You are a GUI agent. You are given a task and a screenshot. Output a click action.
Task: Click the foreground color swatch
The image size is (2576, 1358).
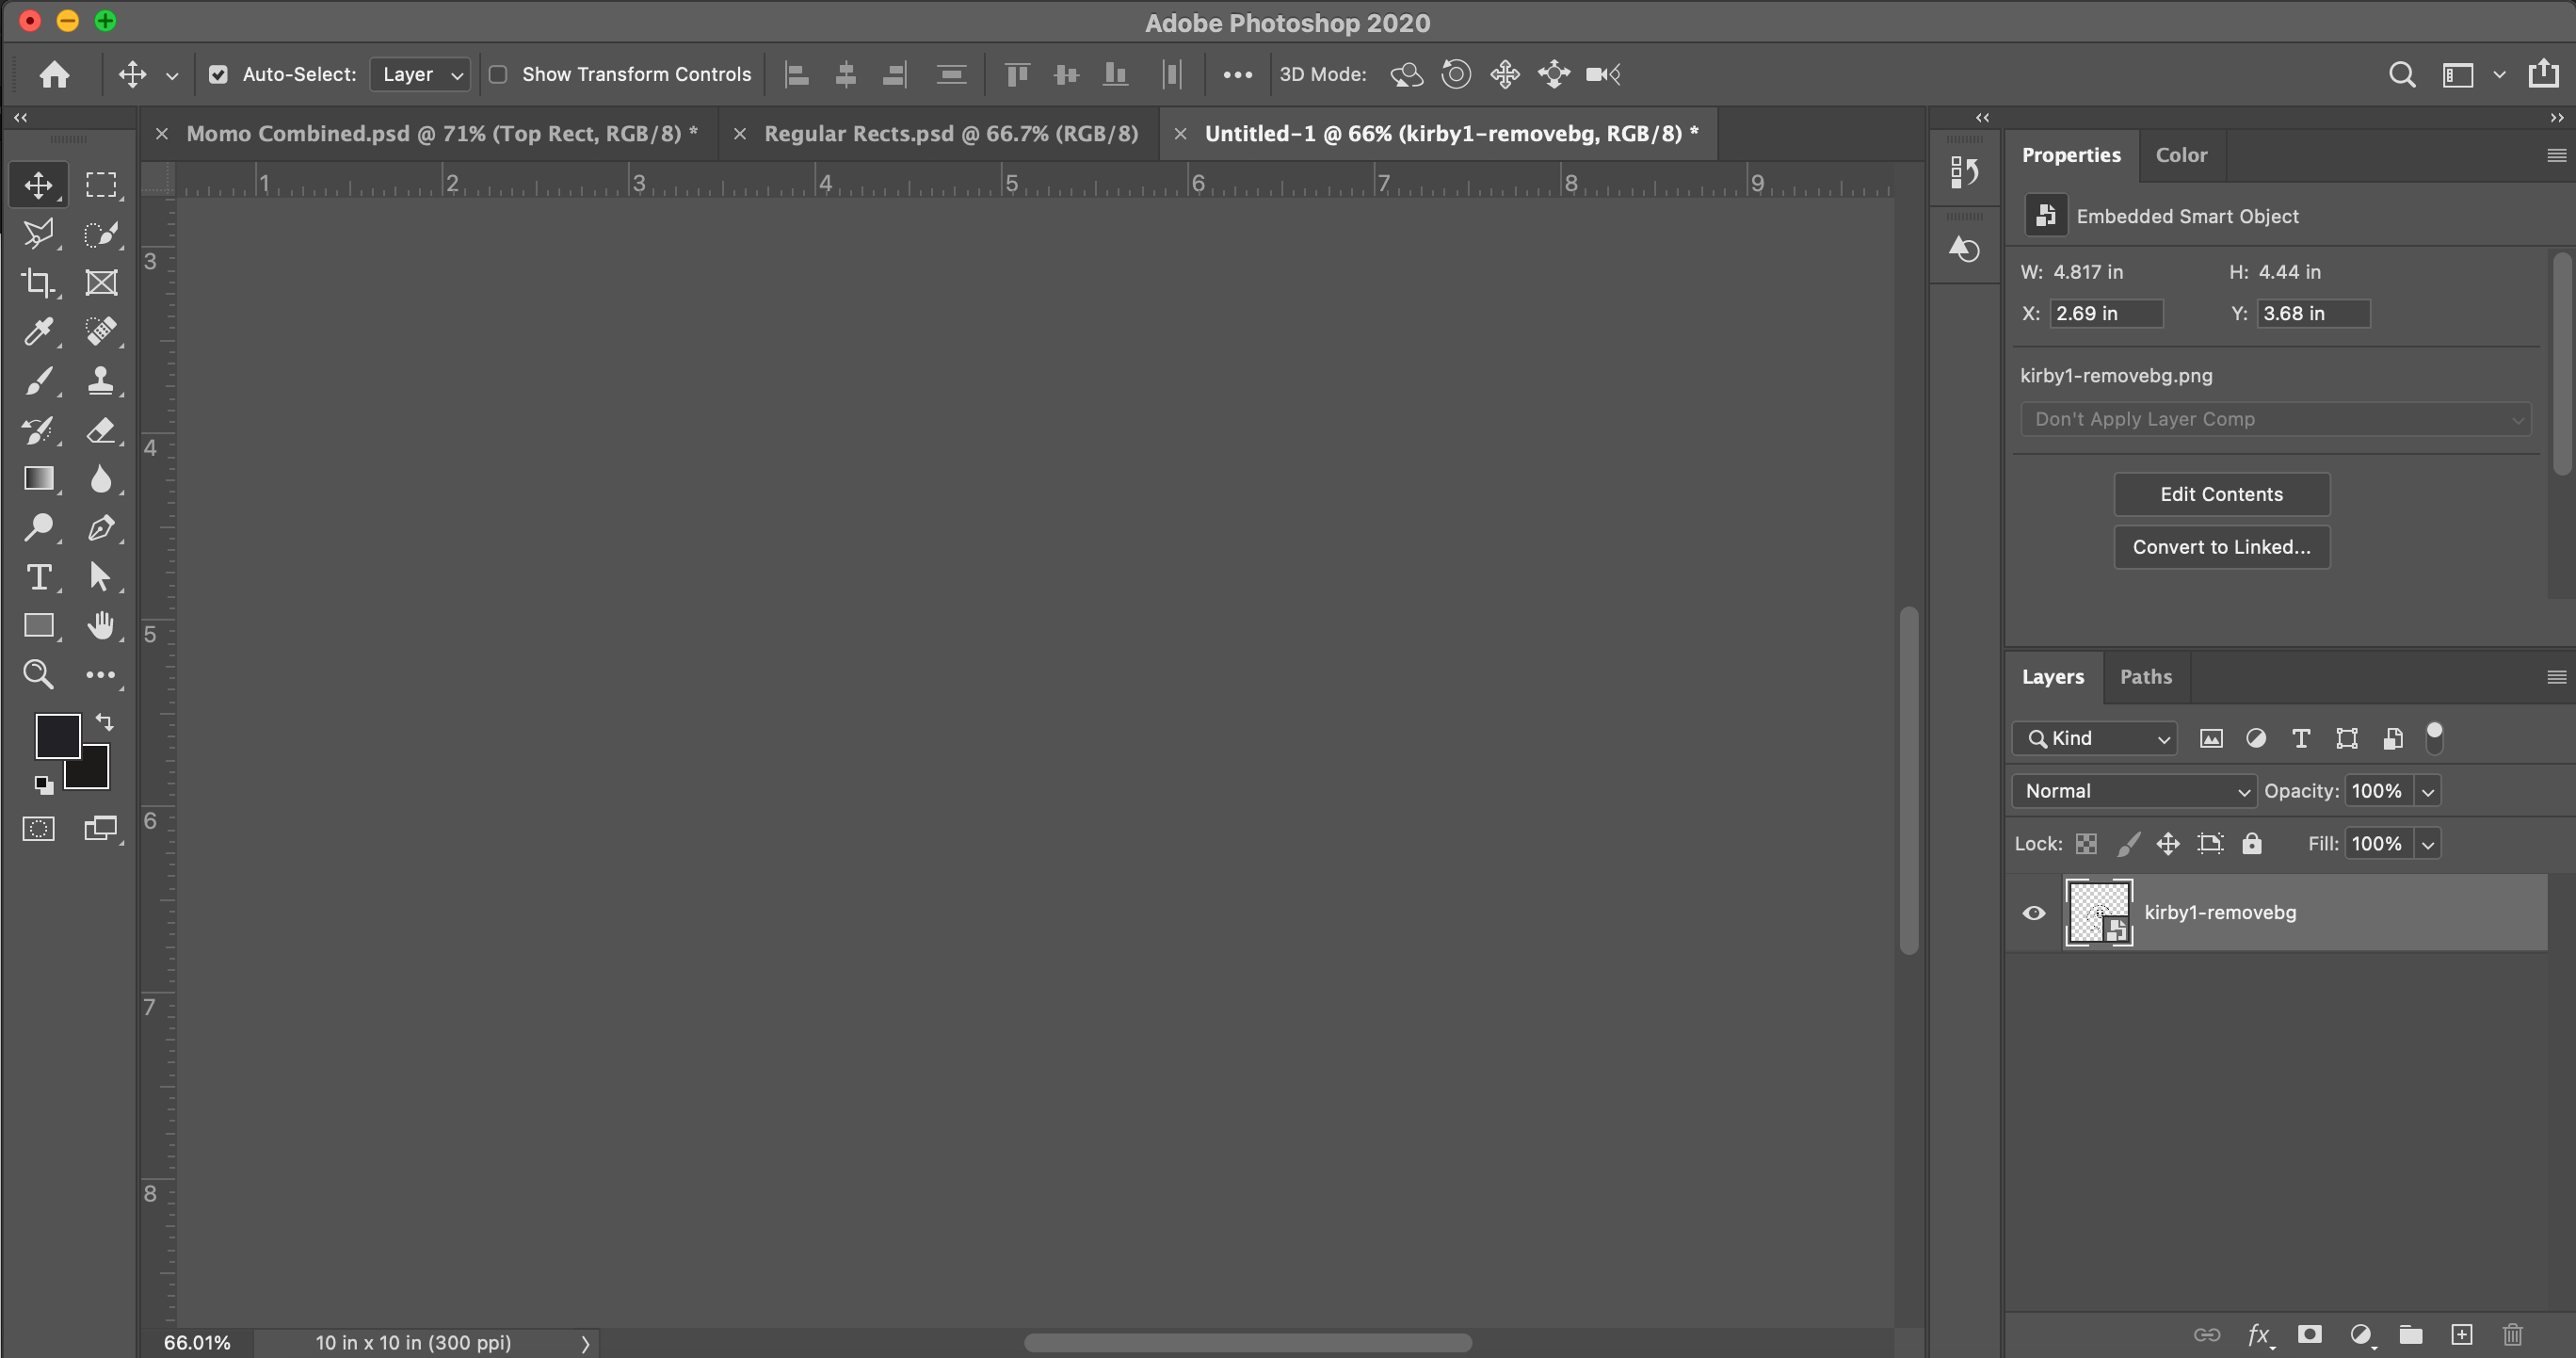click(x=56, y=735)
